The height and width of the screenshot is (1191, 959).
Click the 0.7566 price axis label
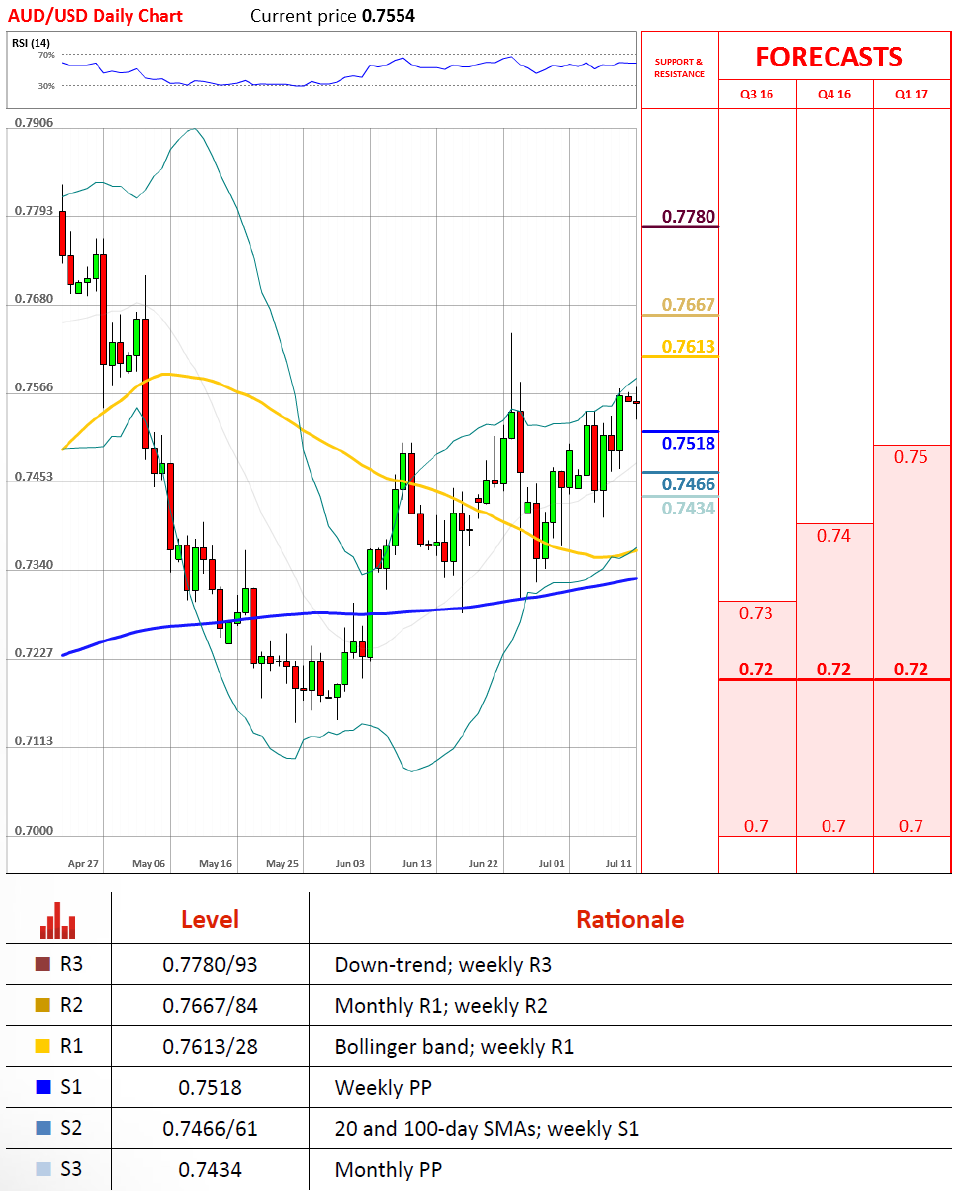(x=34, y=387)
